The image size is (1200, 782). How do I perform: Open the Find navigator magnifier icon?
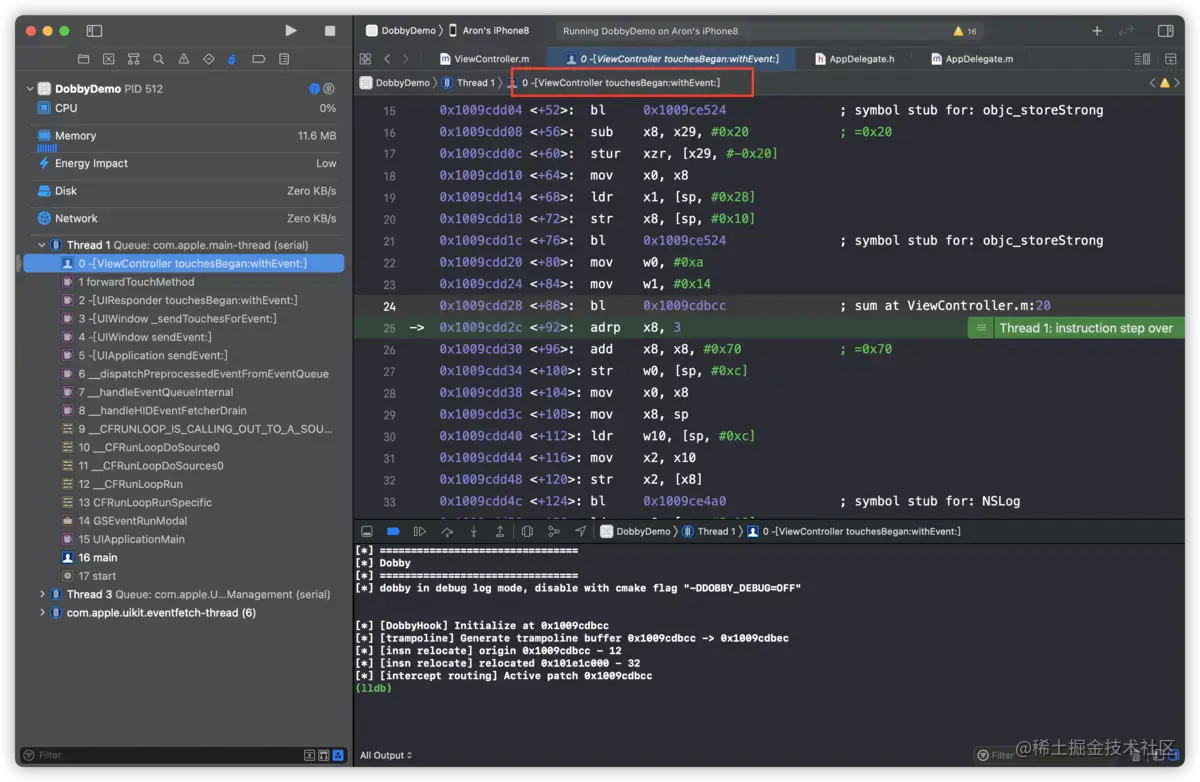(x=159, y=59)
